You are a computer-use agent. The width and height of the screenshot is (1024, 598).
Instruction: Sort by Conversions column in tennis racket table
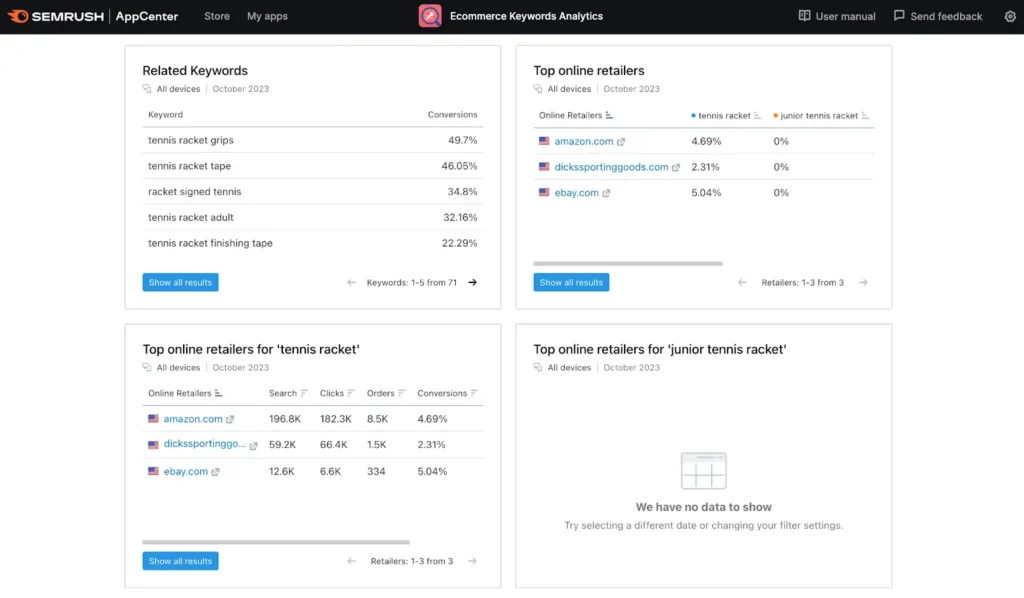pyautogui.click(x=474, y=394)
